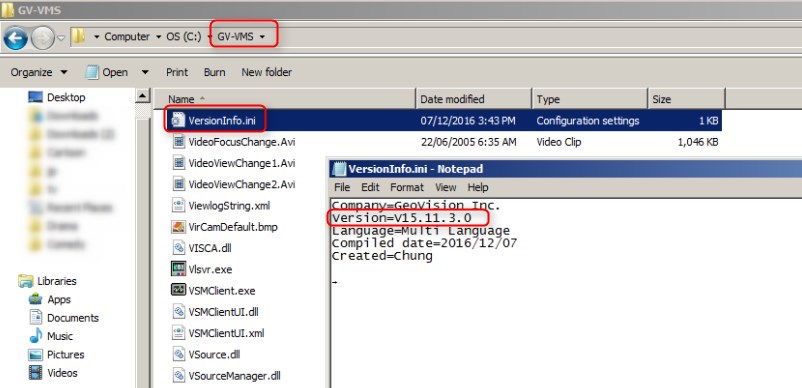
Task: Open the Organize menu
Action: [x=39, y=72]
